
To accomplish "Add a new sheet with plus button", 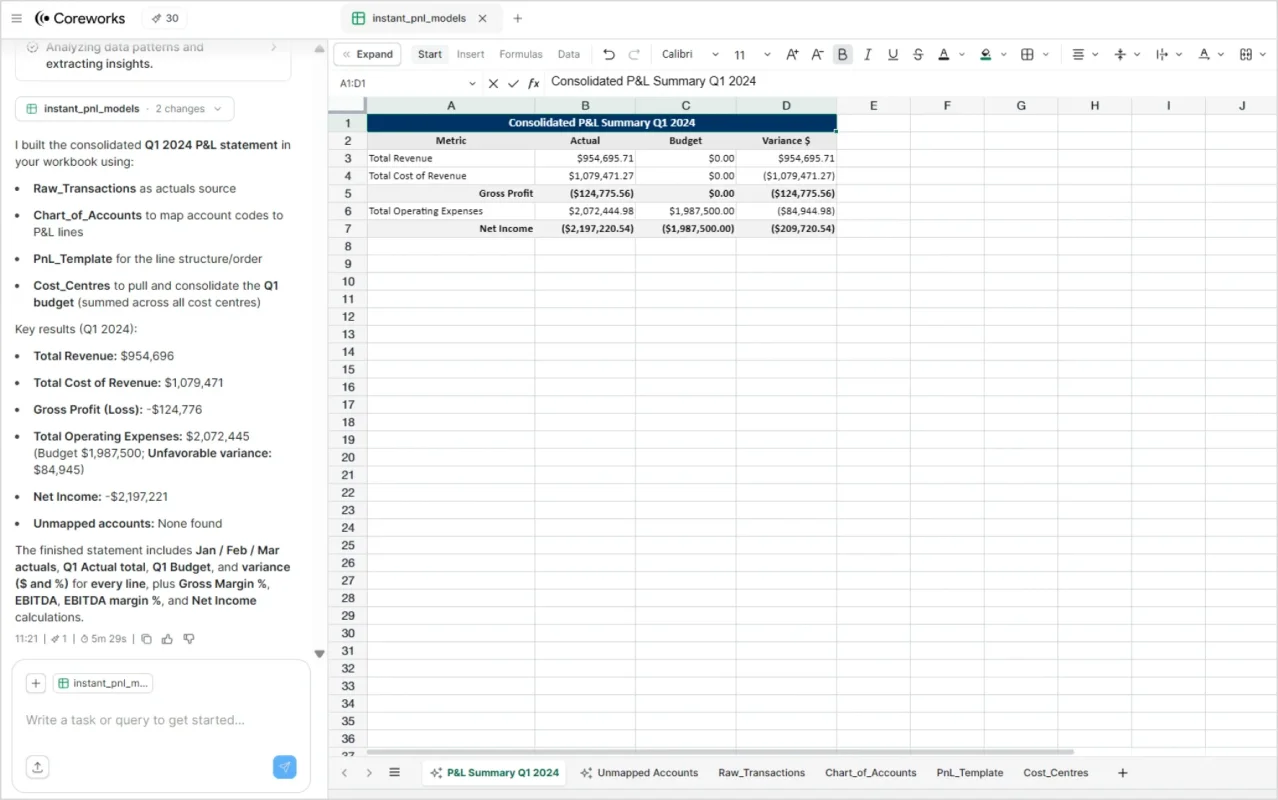I will click(x=1122, y=773).
